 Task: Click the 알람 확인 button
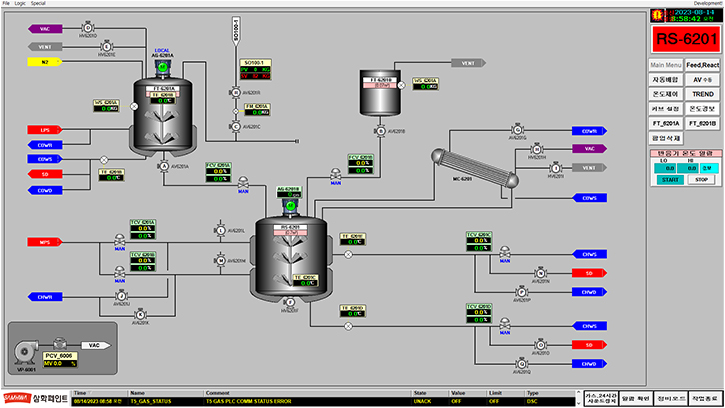(635, 398)
